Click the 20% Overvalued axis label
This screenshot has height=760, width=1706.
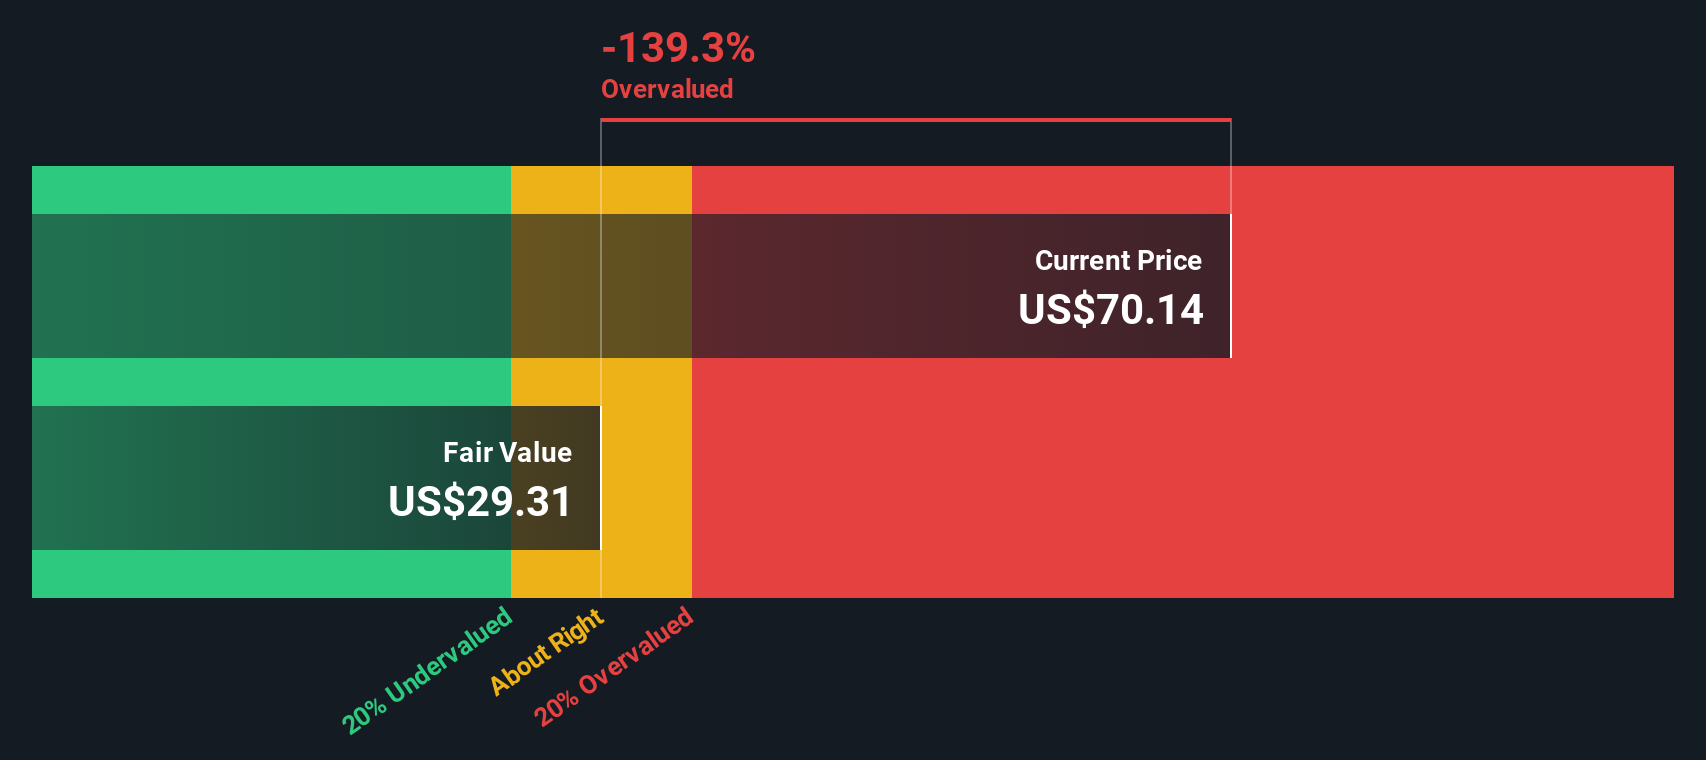pyautogui.click(x=613, y=666)
